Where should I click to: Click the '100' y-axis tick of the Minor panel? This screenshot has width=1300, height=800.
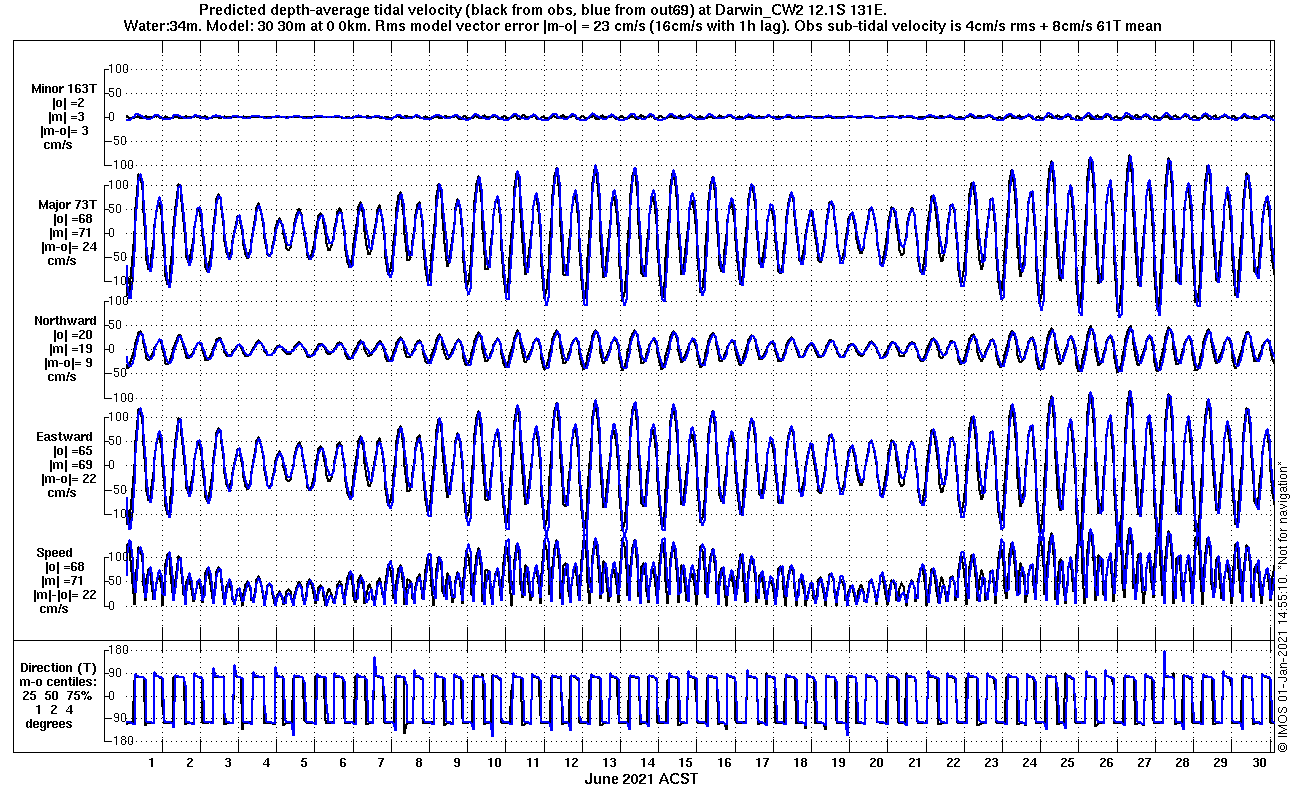[x=118, y=68]
